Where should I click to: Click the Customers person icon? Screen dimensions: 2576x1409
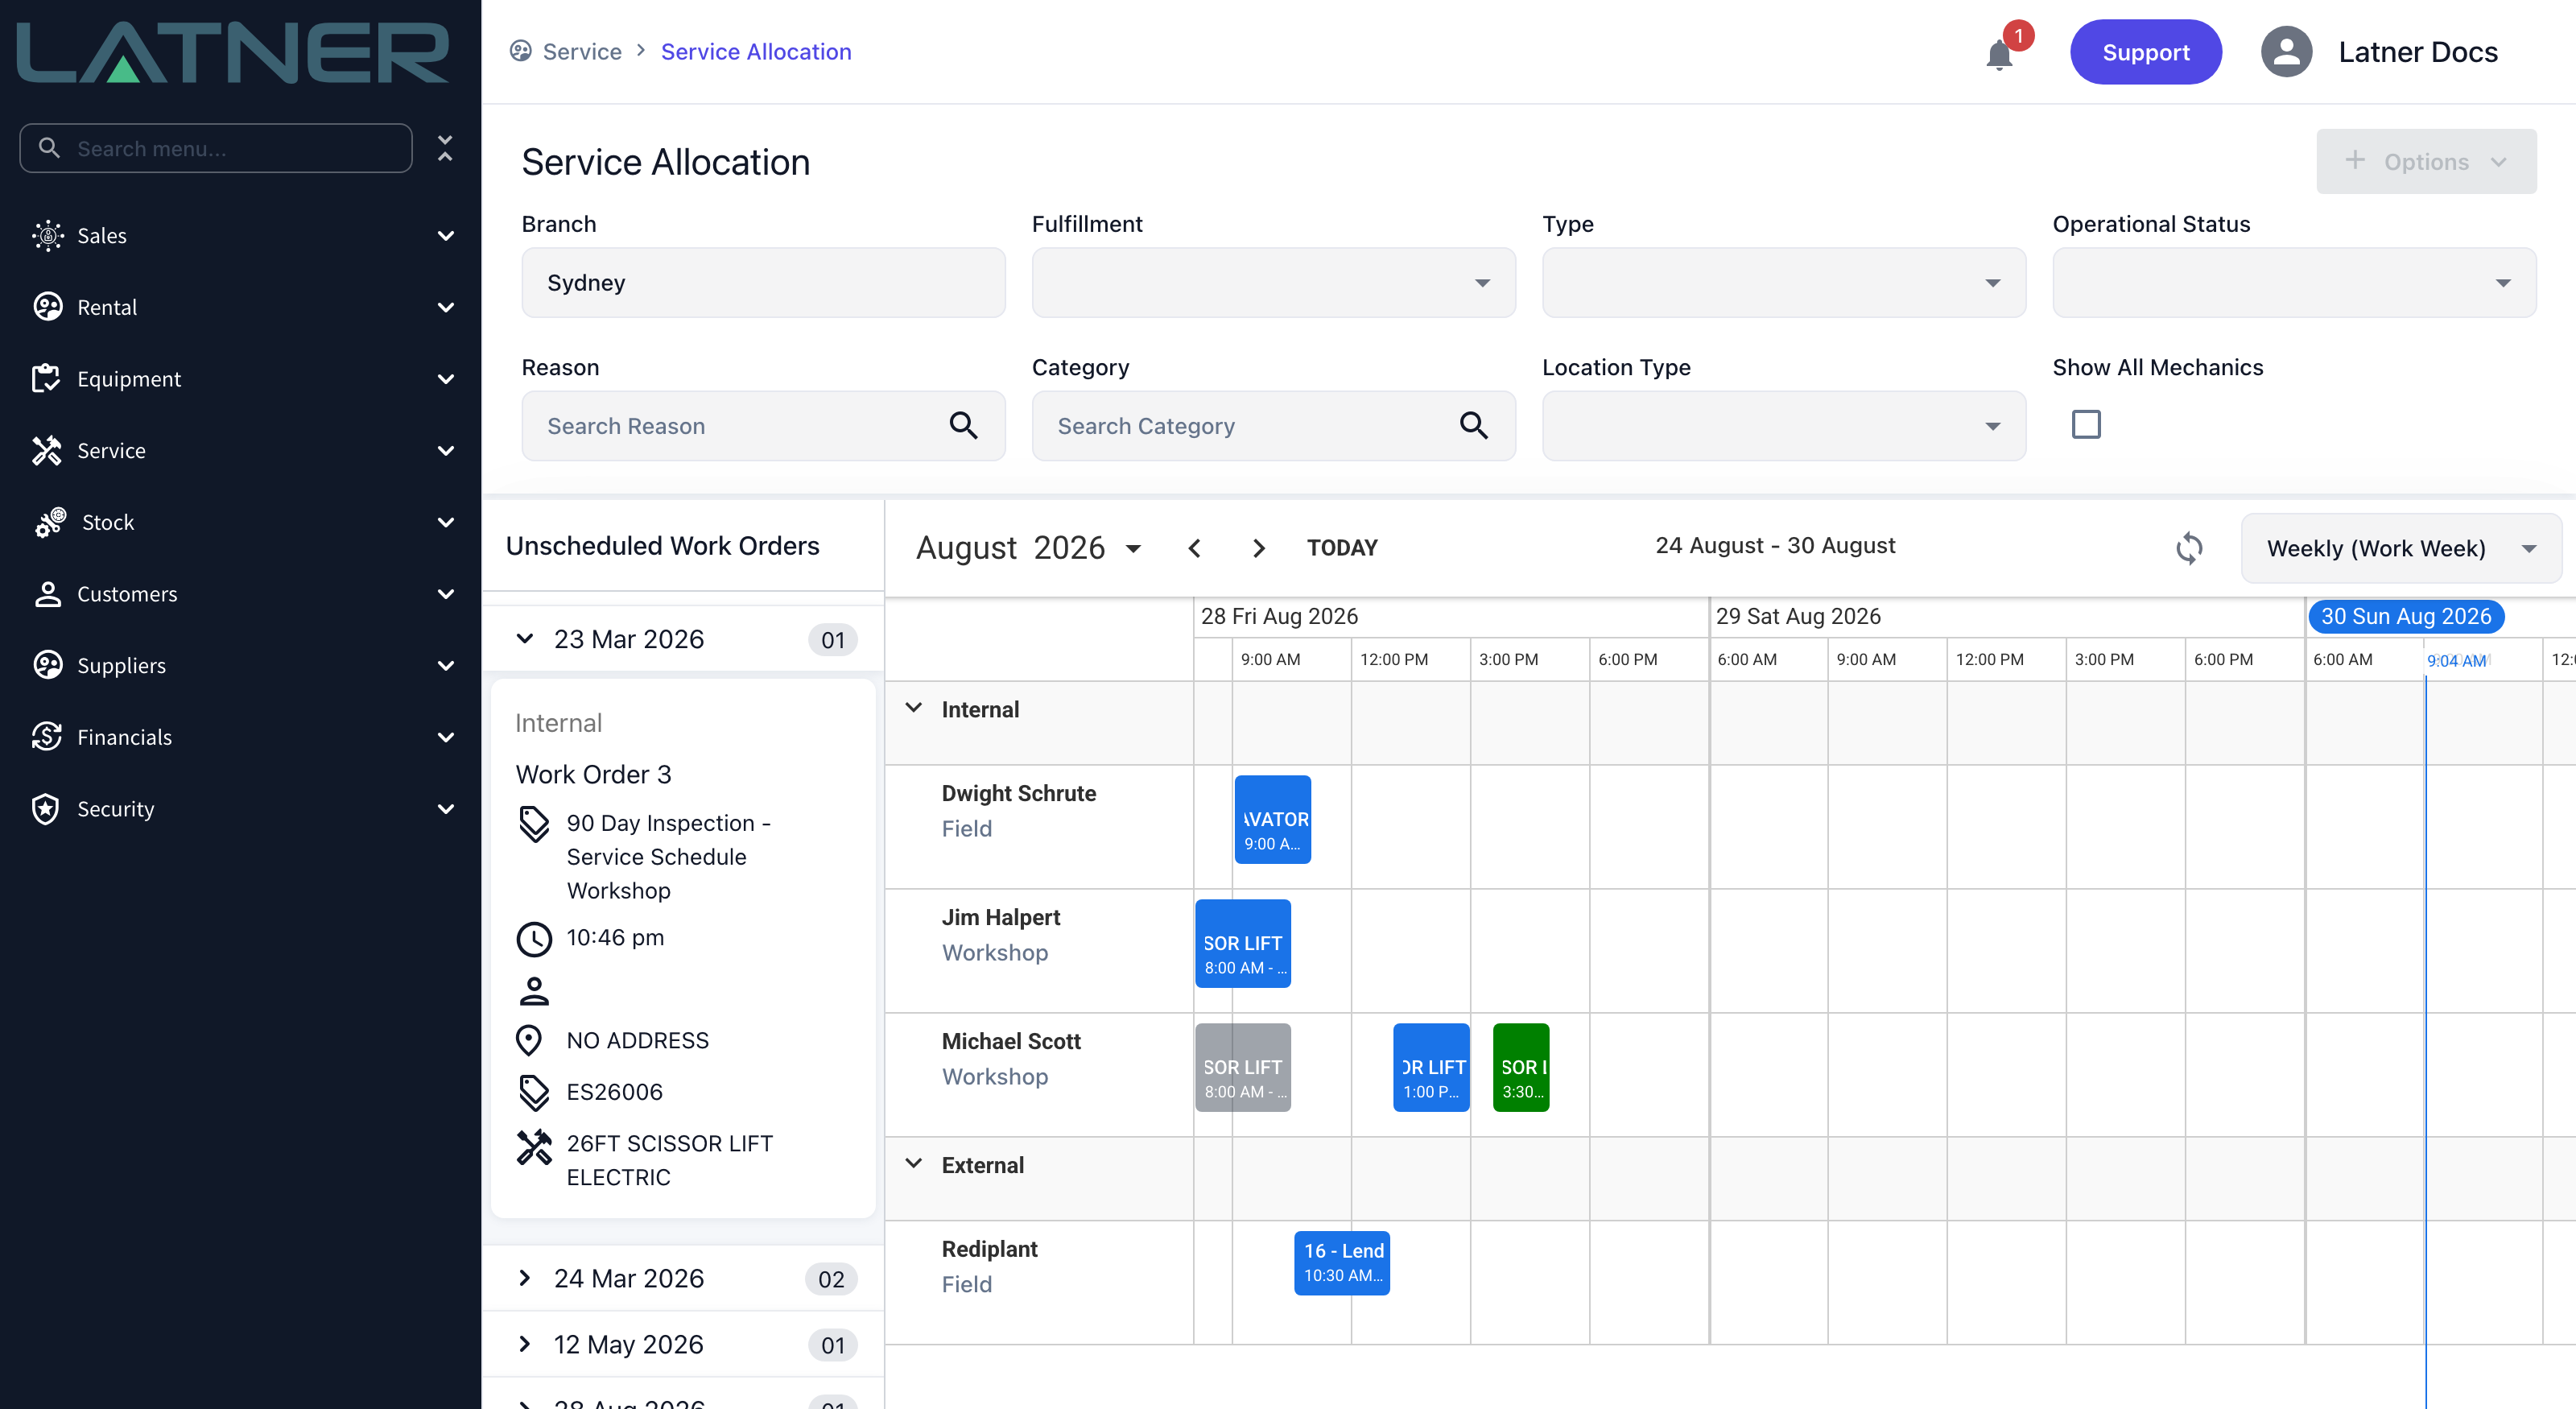pyautogui.click(x=47, y=594)
